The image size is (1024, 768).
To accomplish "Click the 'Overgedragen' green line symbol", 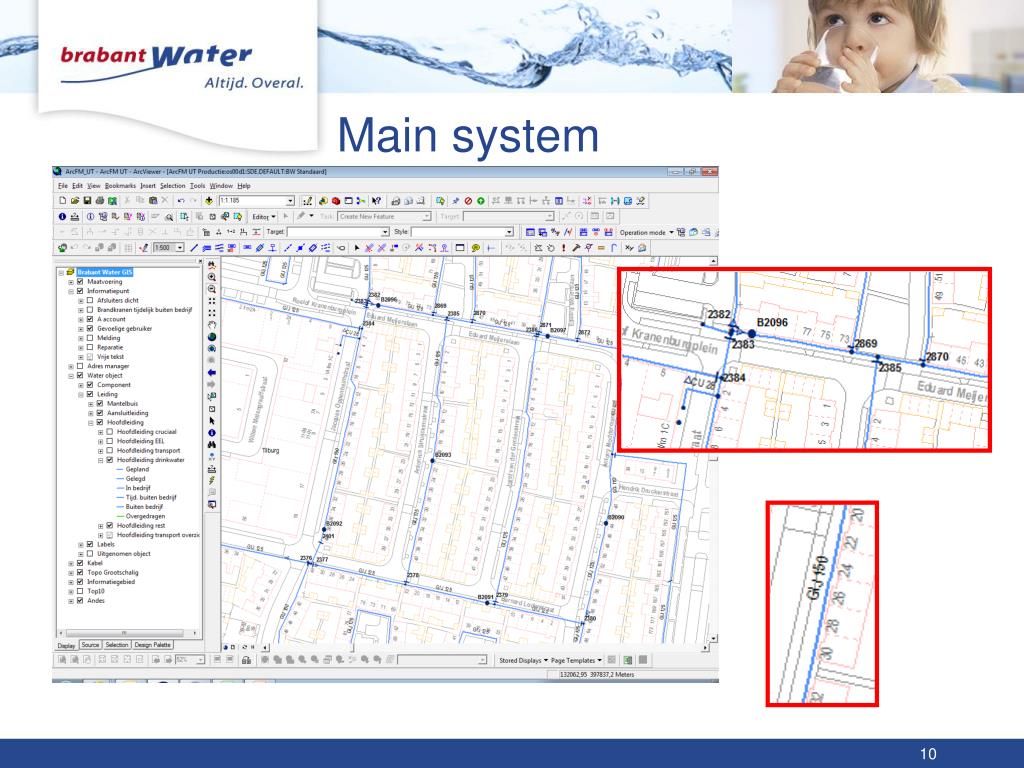I will pyautogui.click(x=120, y=516).
